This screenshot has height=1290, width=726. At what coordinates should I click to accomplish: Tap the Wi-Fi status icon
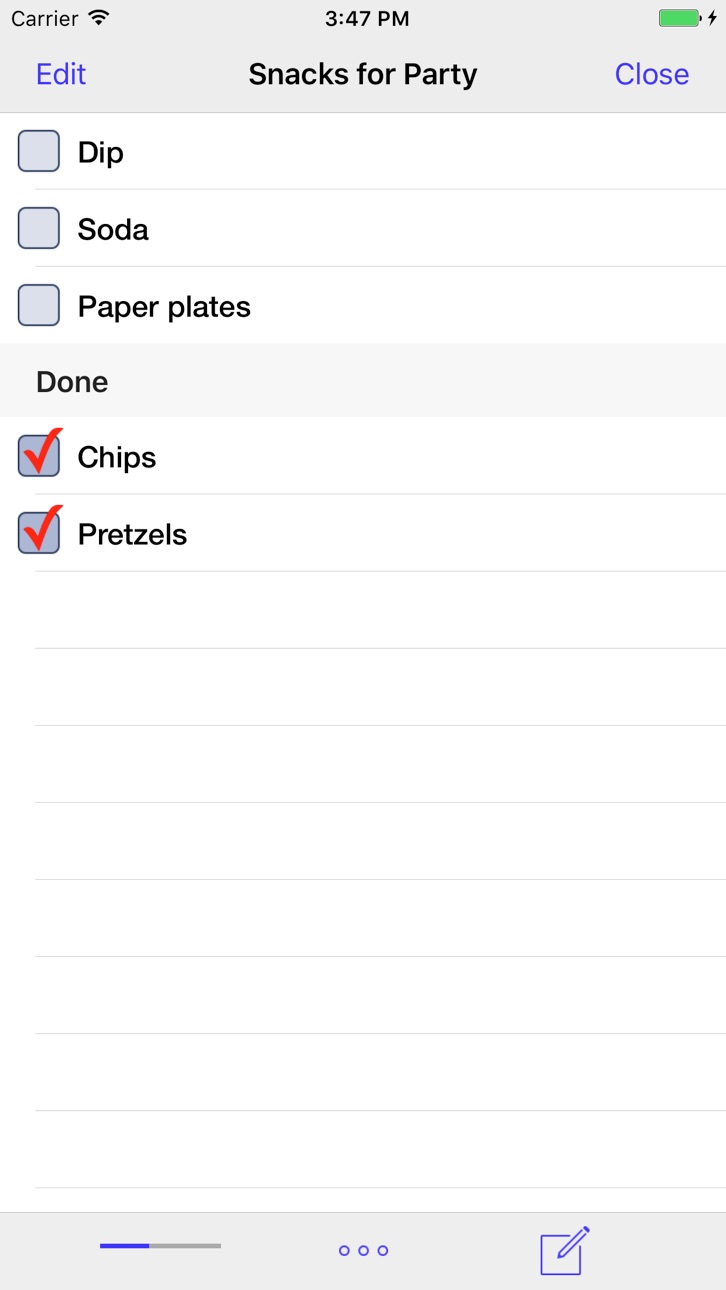tap(98, 18)
